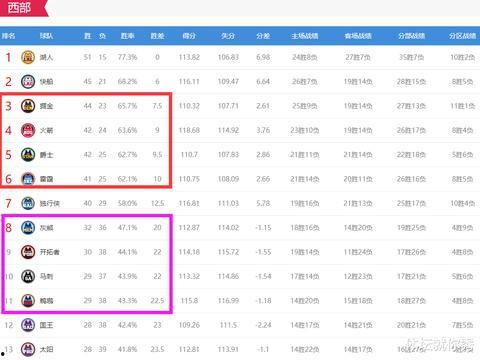Click the Rockets rank number 4
Screen dimensions: 480x360
8,130
